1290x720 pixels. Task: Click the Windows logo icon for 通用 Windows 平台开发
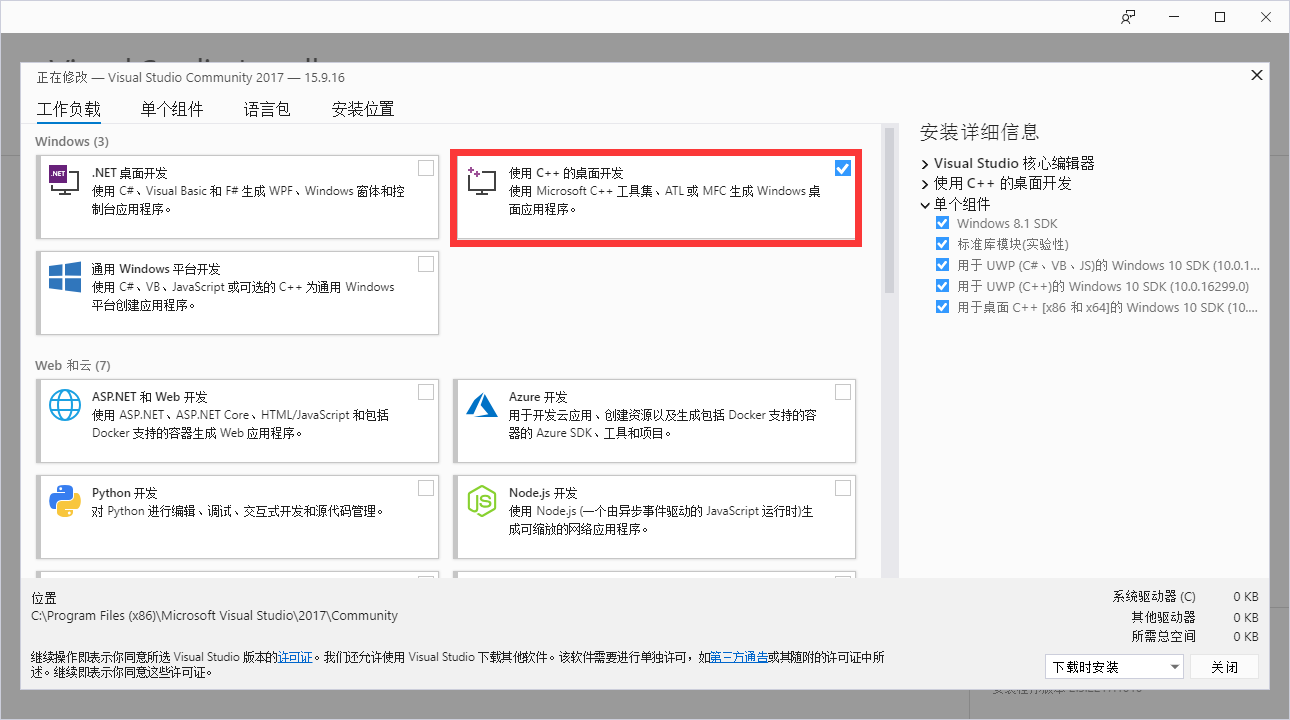click(65, 277)
